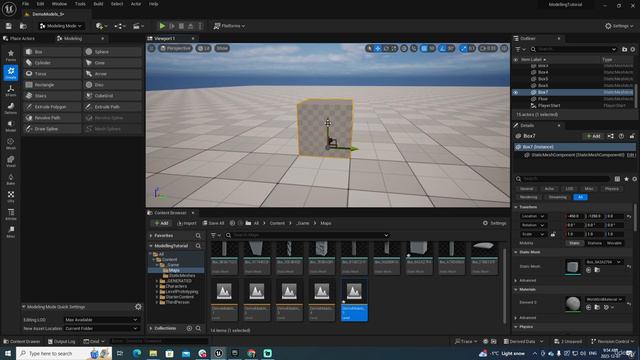Click the Play in editor button
This screenshot has width=640, height=360.
[x=162, y=26]
